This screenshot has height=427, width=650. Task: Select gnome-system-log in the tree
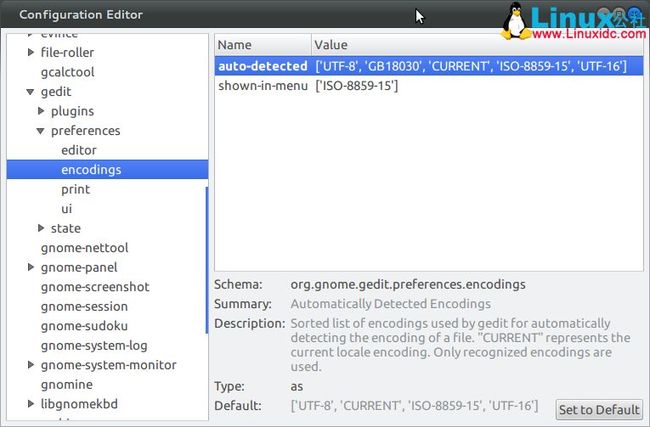click(94, 346)
